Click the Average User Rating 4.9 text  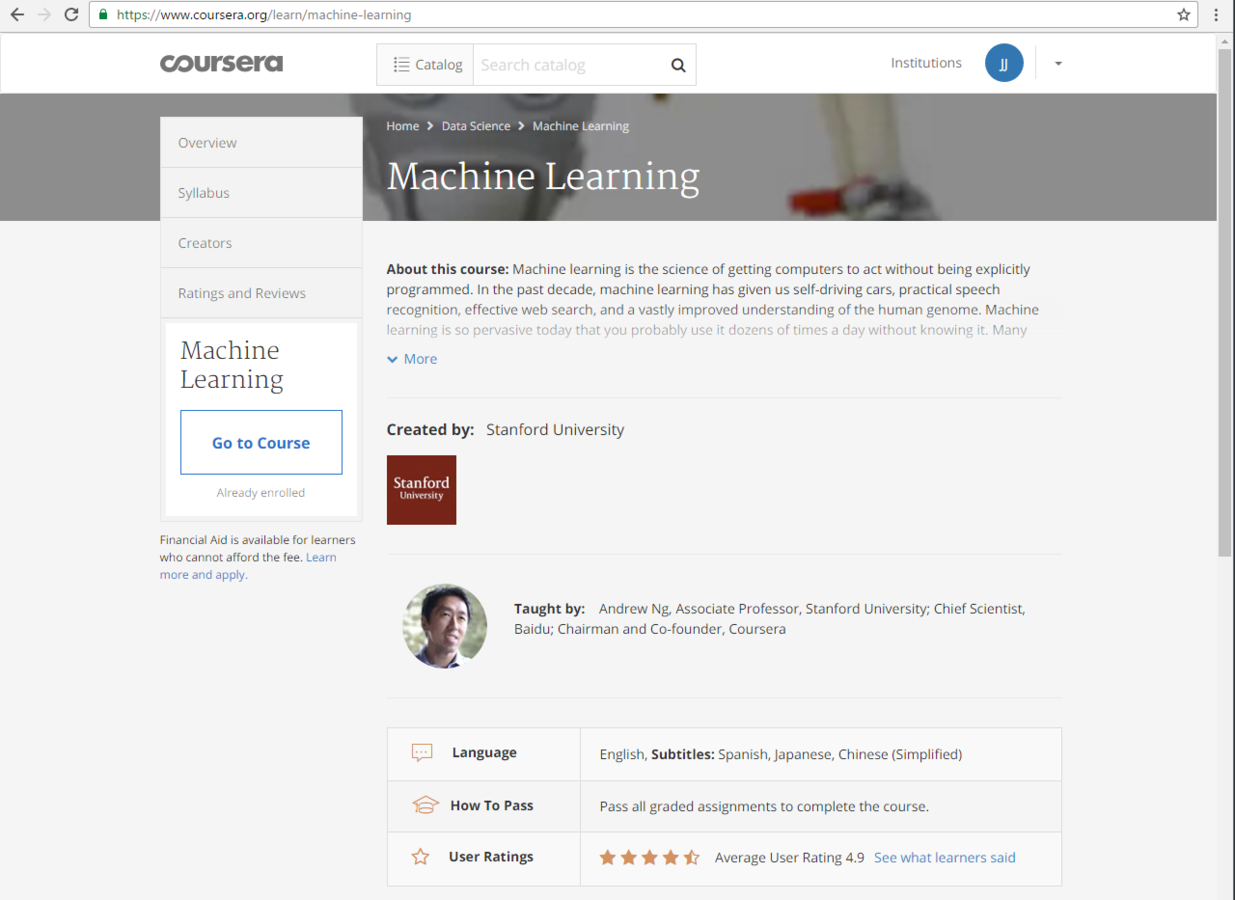click(x=789, y=858)
